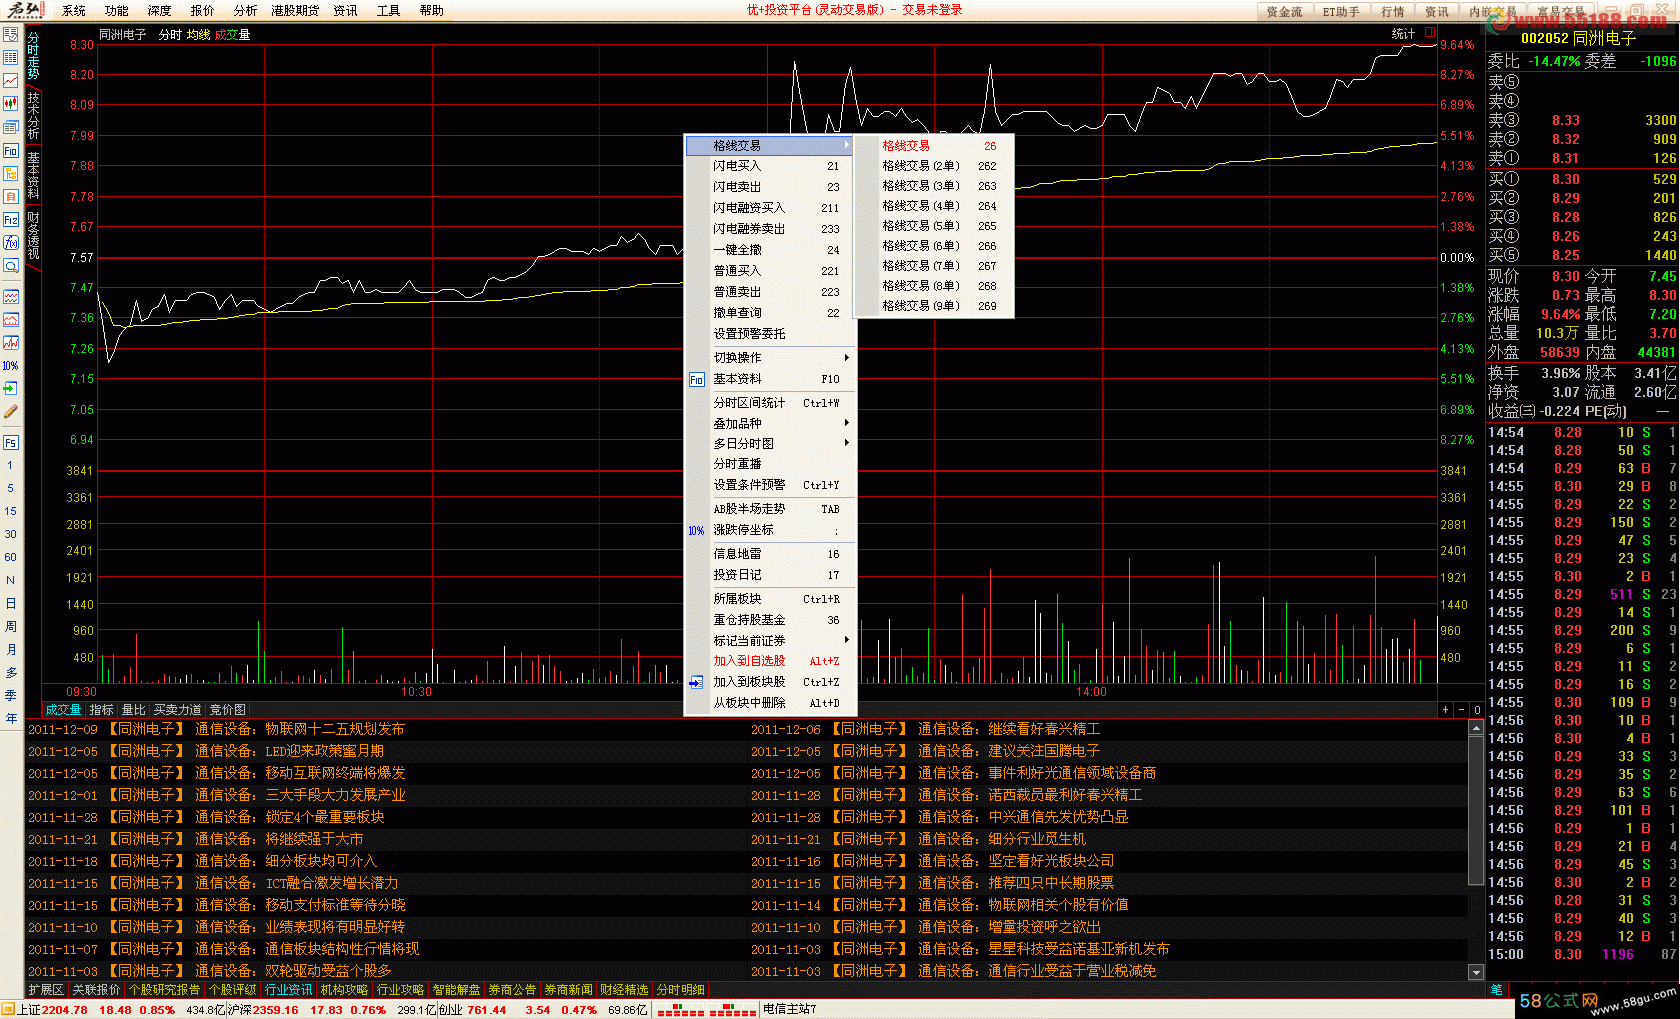Click the 资金流 button at top right
Image resolution: width=1680 pixels, height=1019 pixels.
(1284, 12)
